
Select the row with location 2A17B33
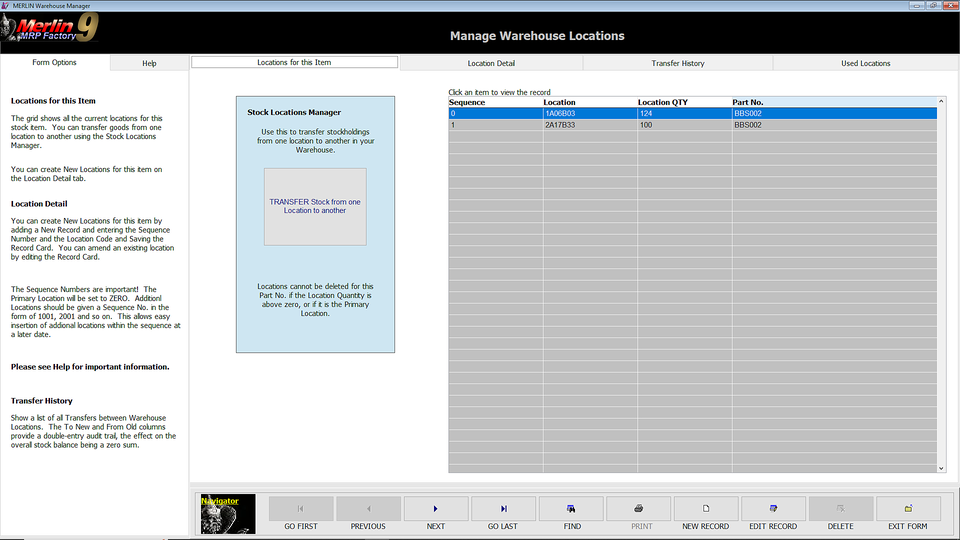pos(590,125)
